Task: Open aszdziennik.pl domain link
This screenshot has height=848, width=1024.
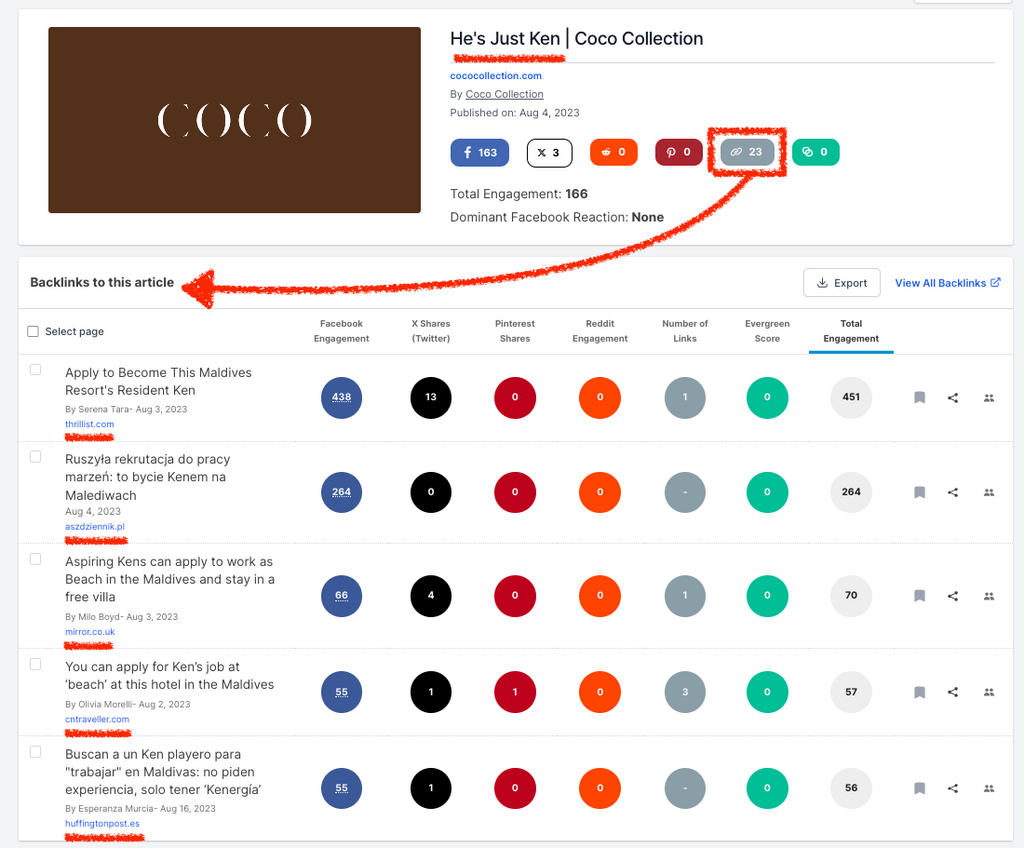Action: coord(95,527)
